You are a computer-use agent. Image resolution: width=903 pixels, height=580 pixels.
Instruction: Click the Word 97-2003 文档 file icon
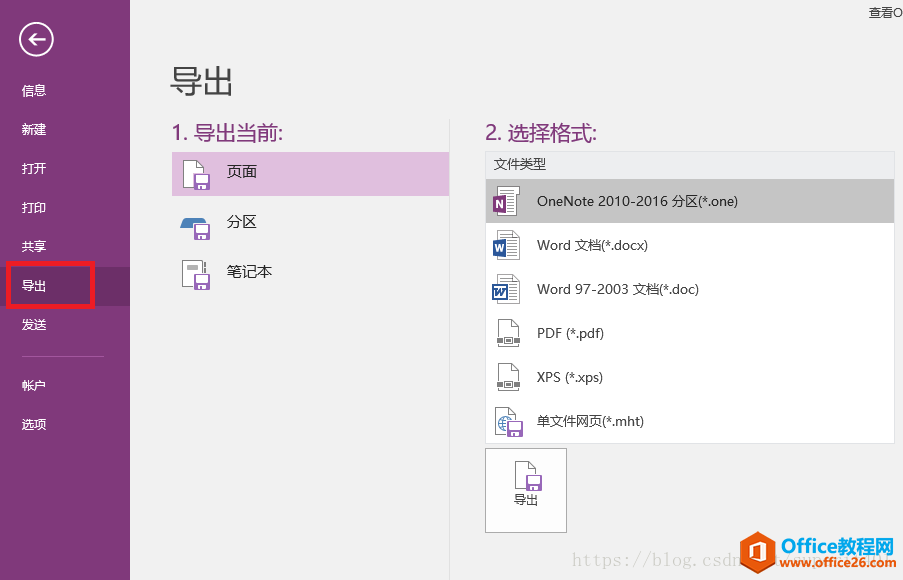click(507, 289)
